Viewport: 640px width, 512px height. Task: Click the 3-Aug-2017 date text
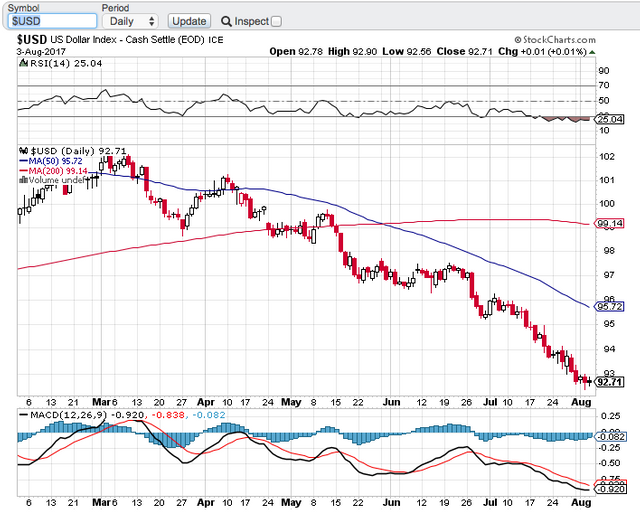(41, 51)
